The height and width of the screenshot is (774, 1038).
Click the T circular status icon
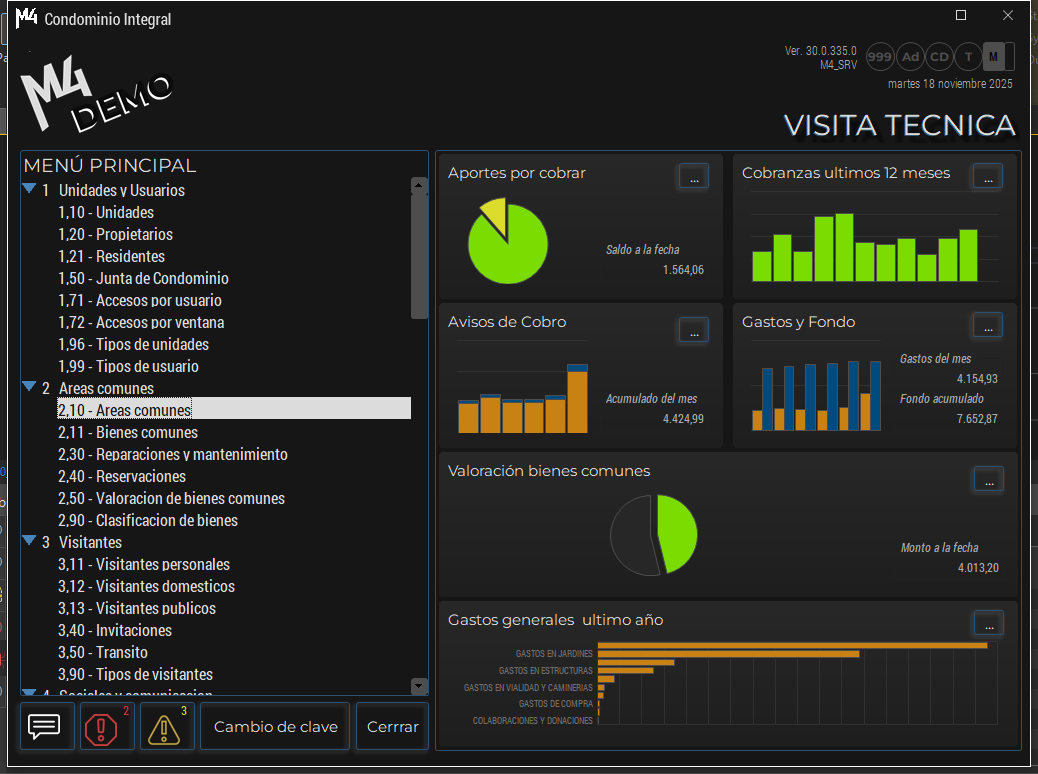pyautogui.click(x=968, y=57)
